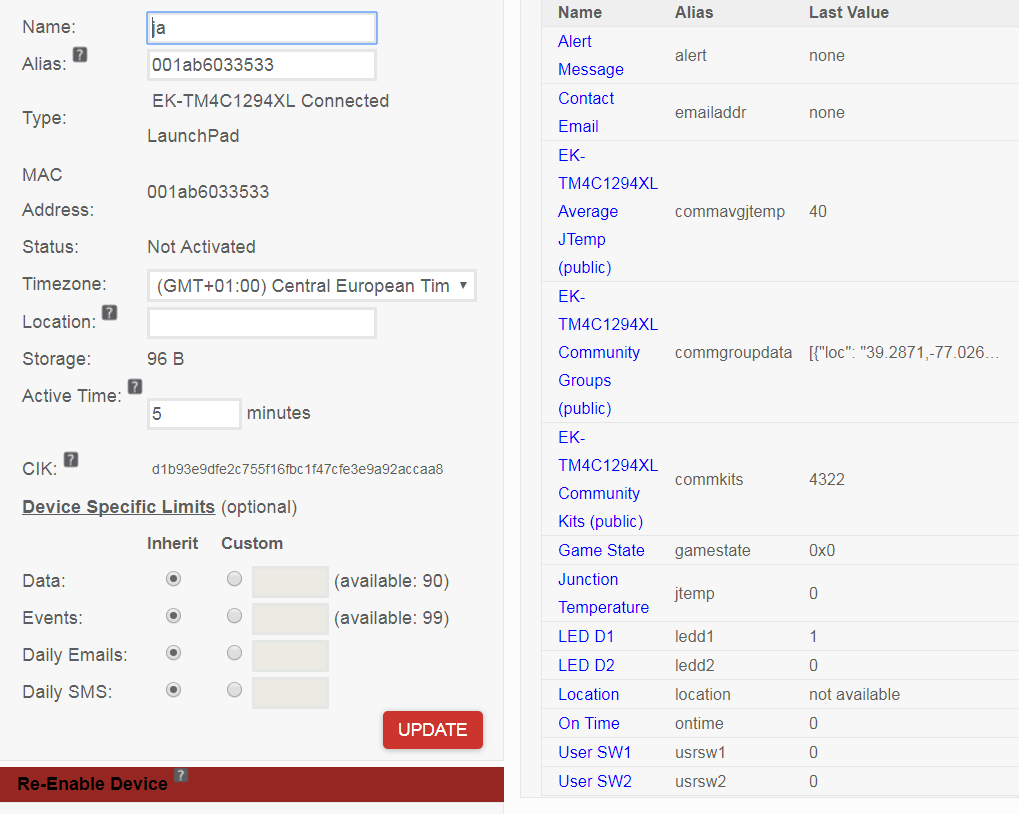The image size is (1019, 814).
Task: Select Inherit radio for Daily Emails
Action: coord(173,653)
